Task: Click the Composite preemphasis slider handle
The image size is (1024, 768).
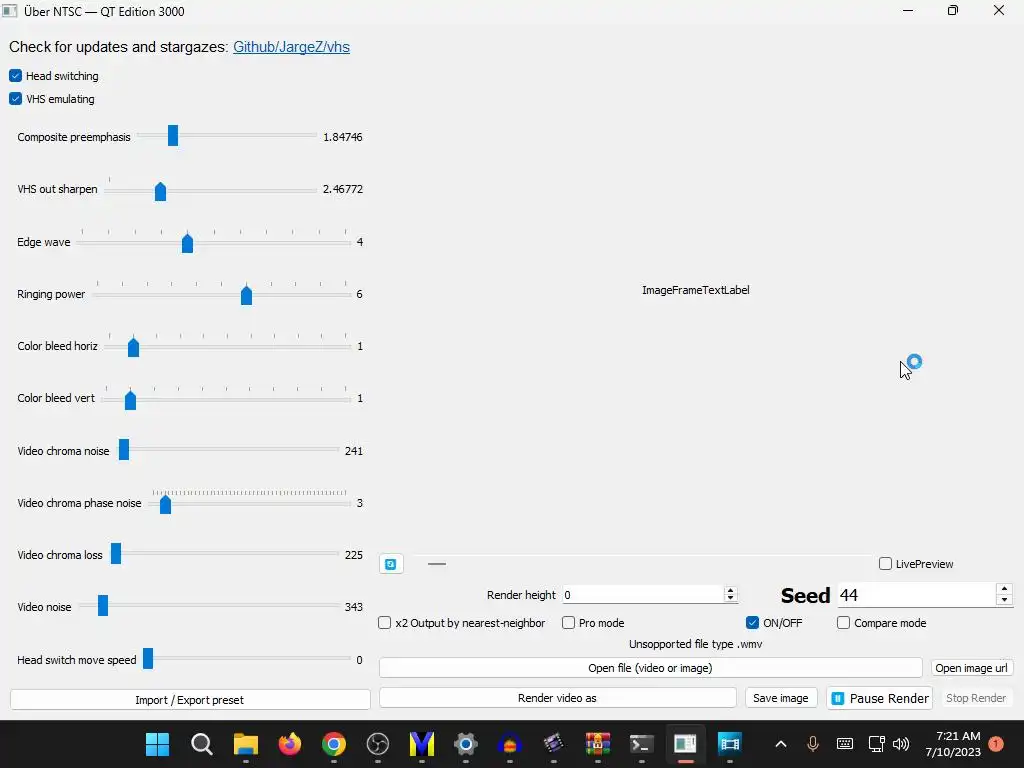Action: coord(173,136)
